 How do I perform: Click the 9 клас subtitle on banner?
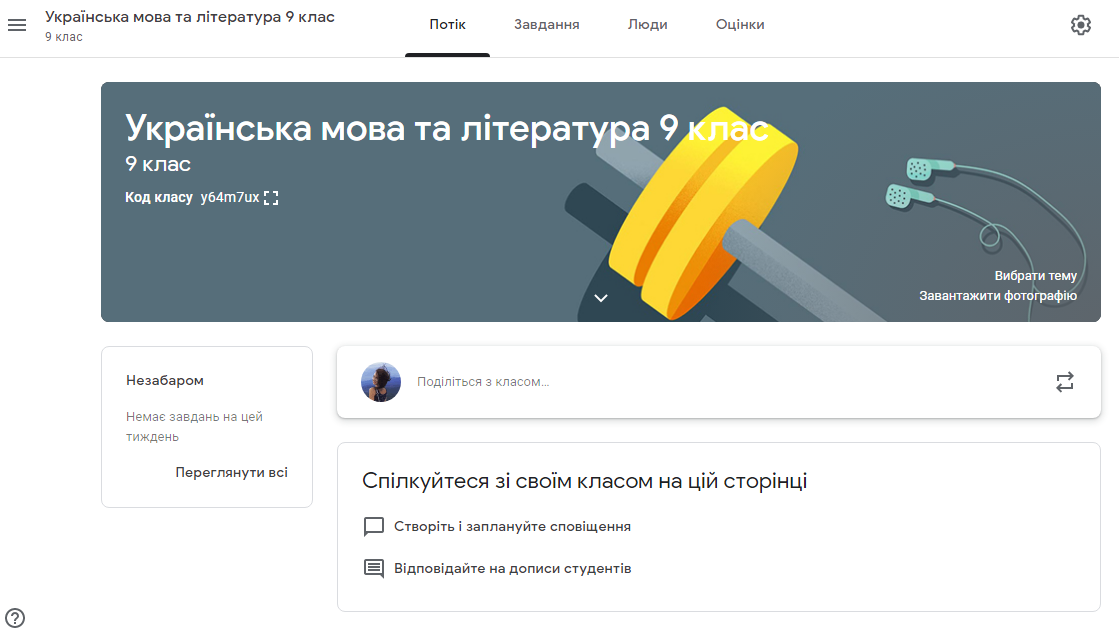(x=158, y=163)
